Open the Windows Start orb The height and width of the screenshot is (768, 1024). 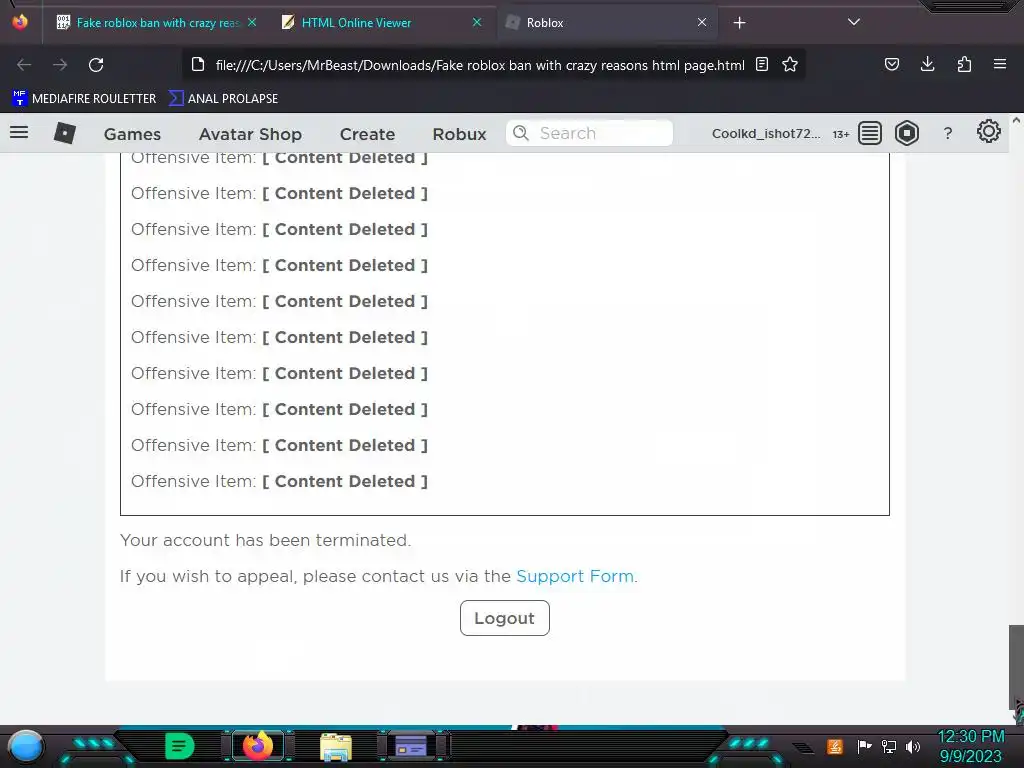(25, 746)
